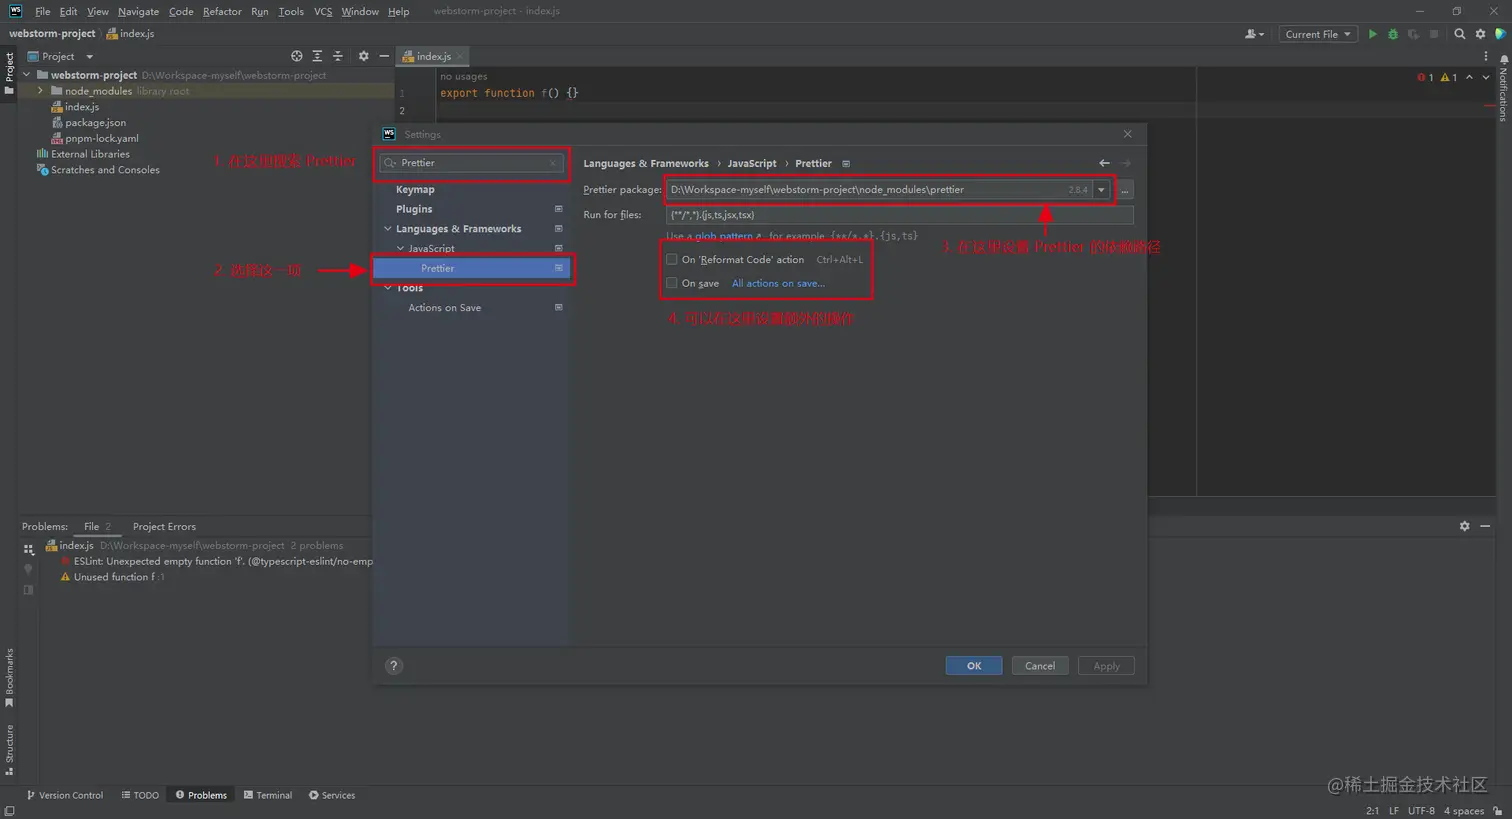The height and width of the screenshot is (819, 1512).
Task: Click the Apply button in Settings
Action: click(x=1106, y=666)
